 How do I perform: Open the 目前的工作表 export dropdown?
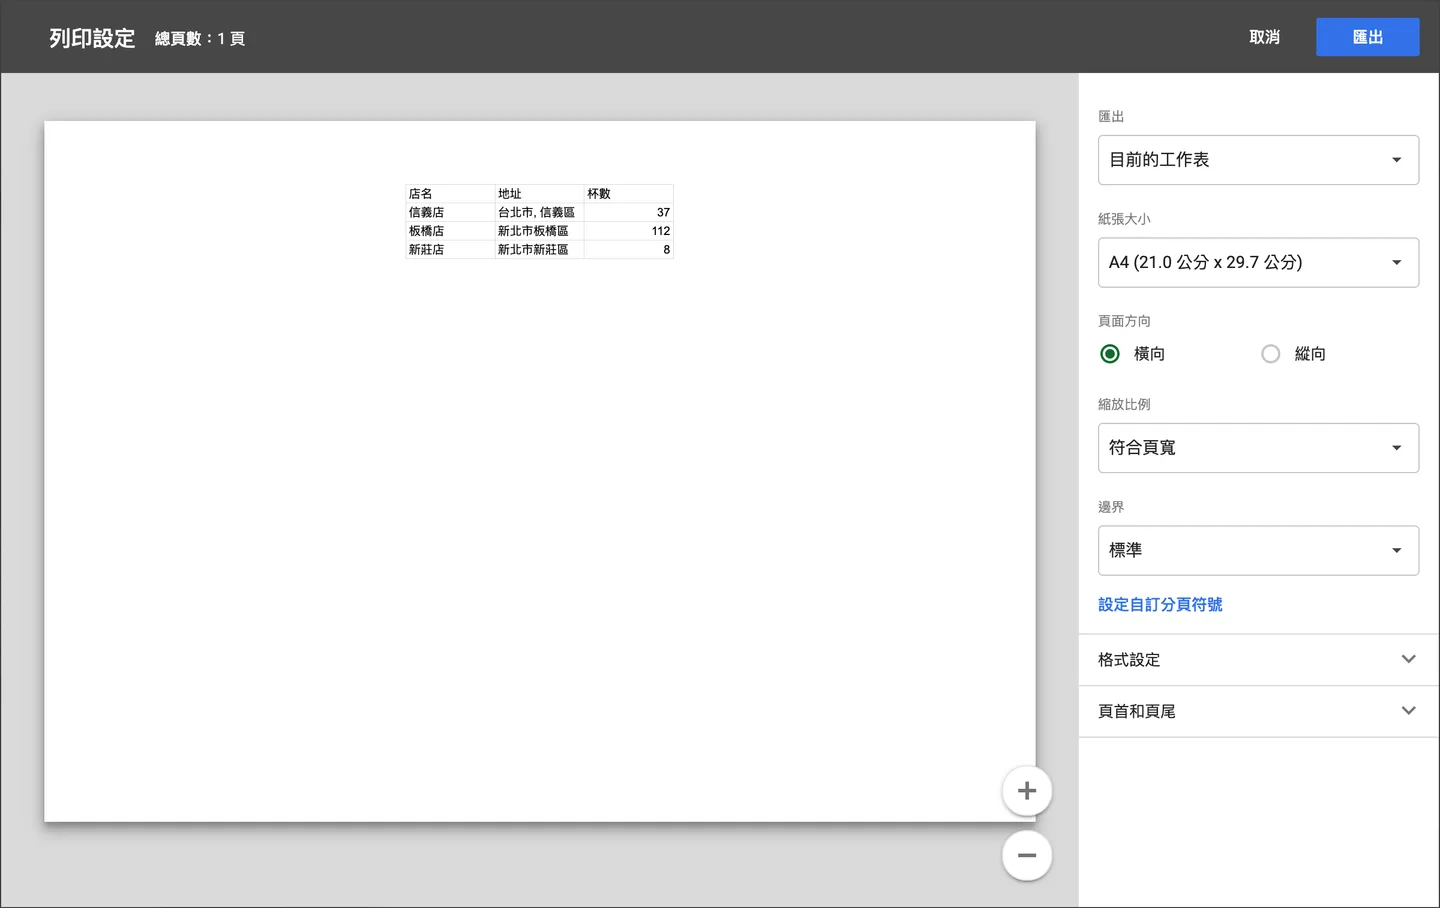1258,160
